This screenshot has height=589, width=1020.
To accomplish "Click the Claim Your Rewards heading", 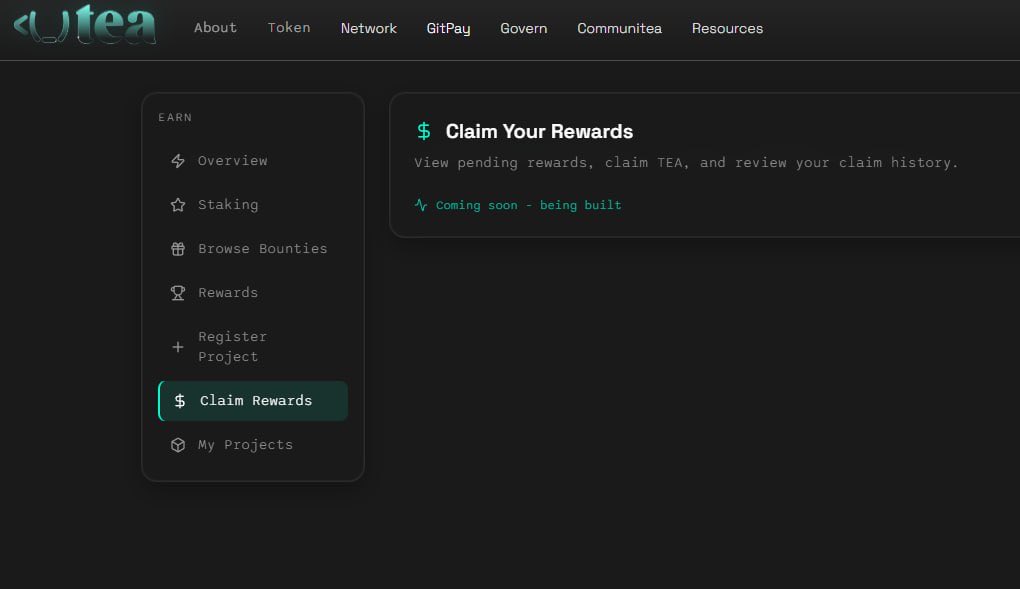I will pos(539,131).
